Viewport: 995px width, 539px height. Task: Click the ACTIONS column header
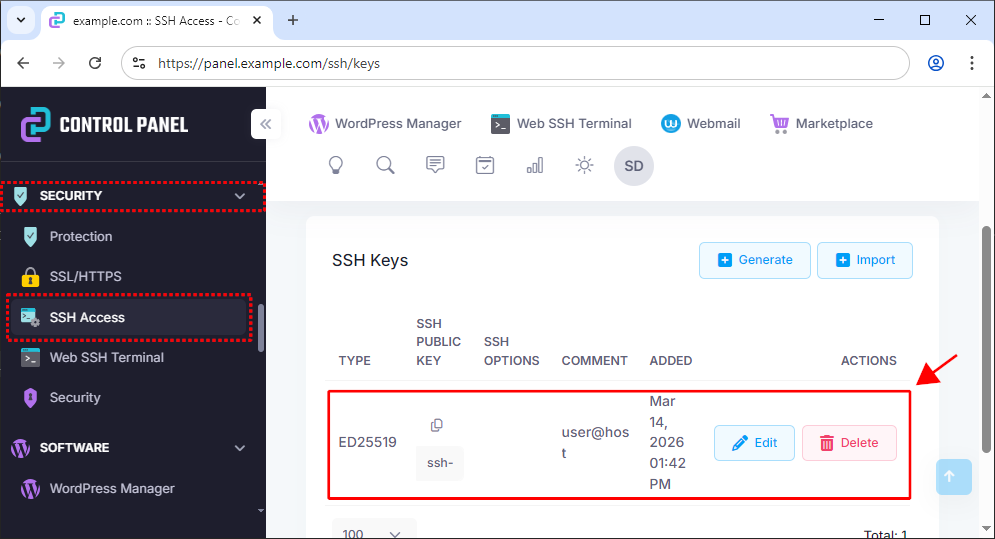coord(869,361)
